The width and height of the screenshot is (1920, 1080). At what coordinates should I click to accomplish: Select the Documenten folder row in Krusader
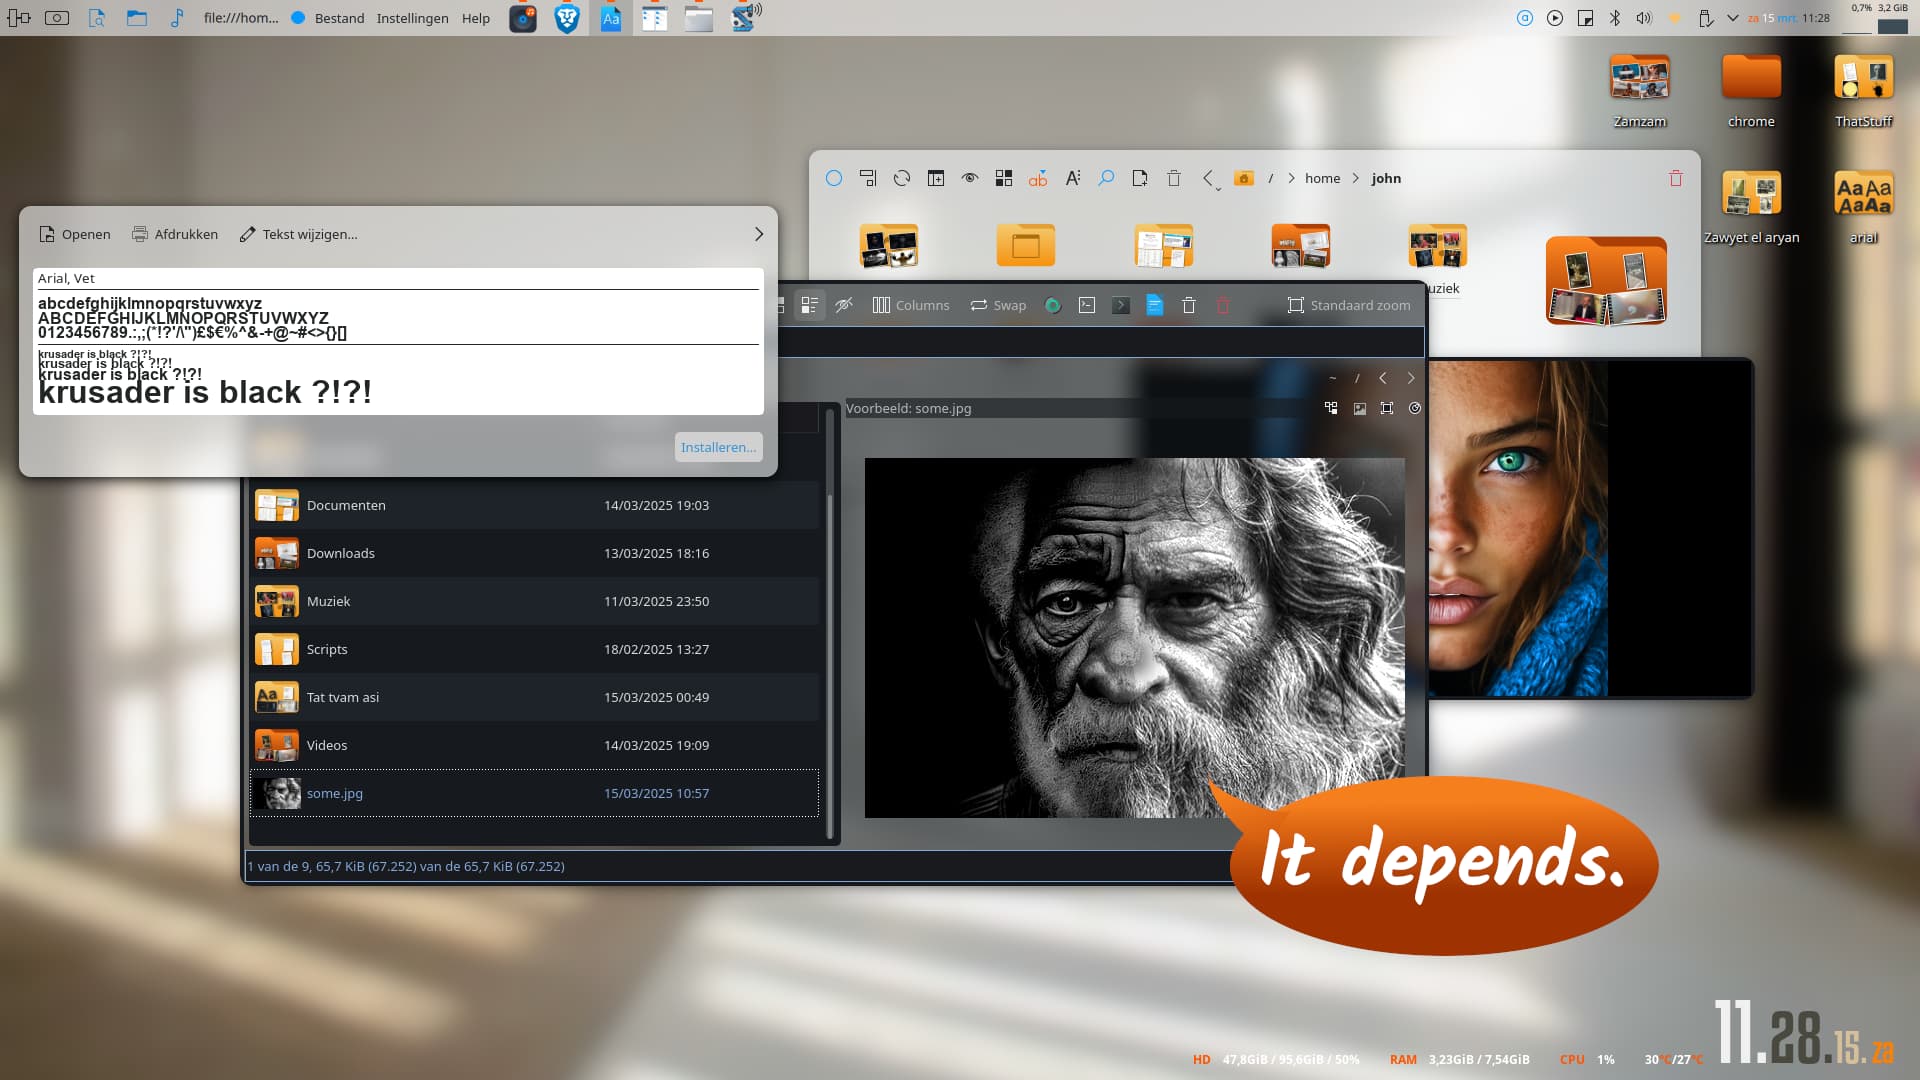pyautogui.click(x=534, y=505)
